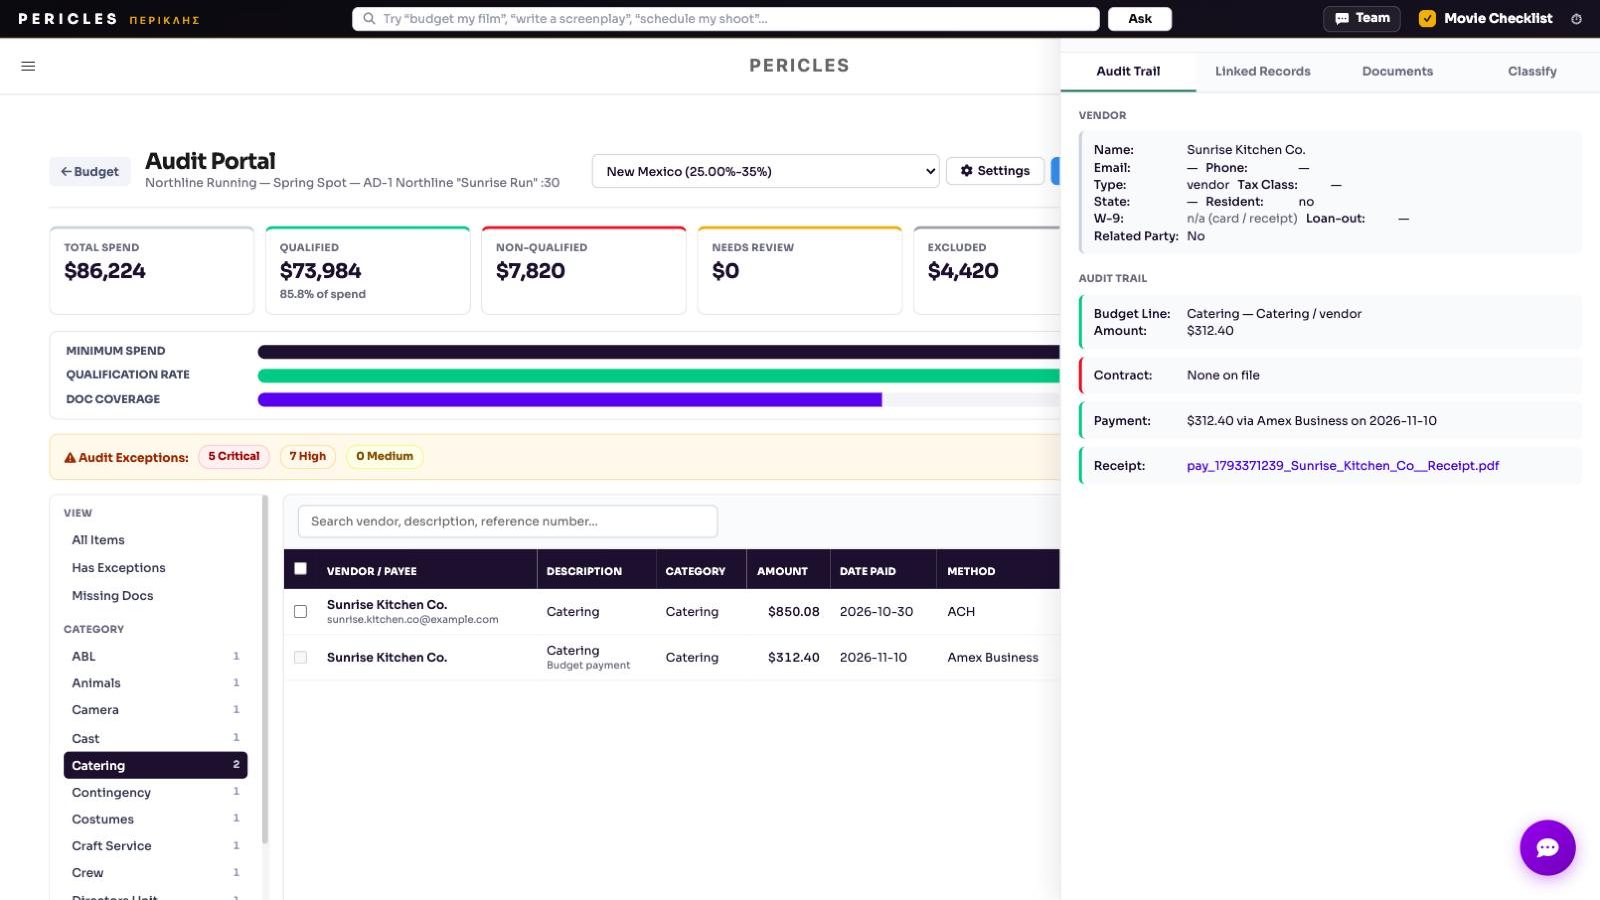Open the Sunrise Kitchen Co receipt PDF link
1600x900 pixels.
(x=1342, y=465)
